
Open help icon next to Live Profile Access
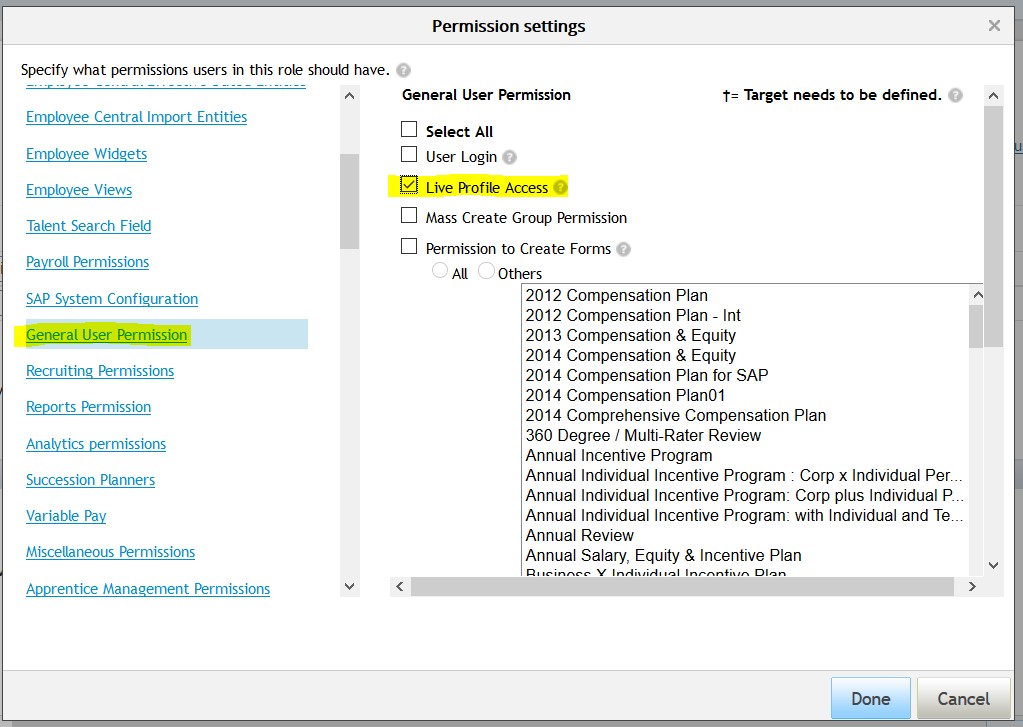pos(560,188)
